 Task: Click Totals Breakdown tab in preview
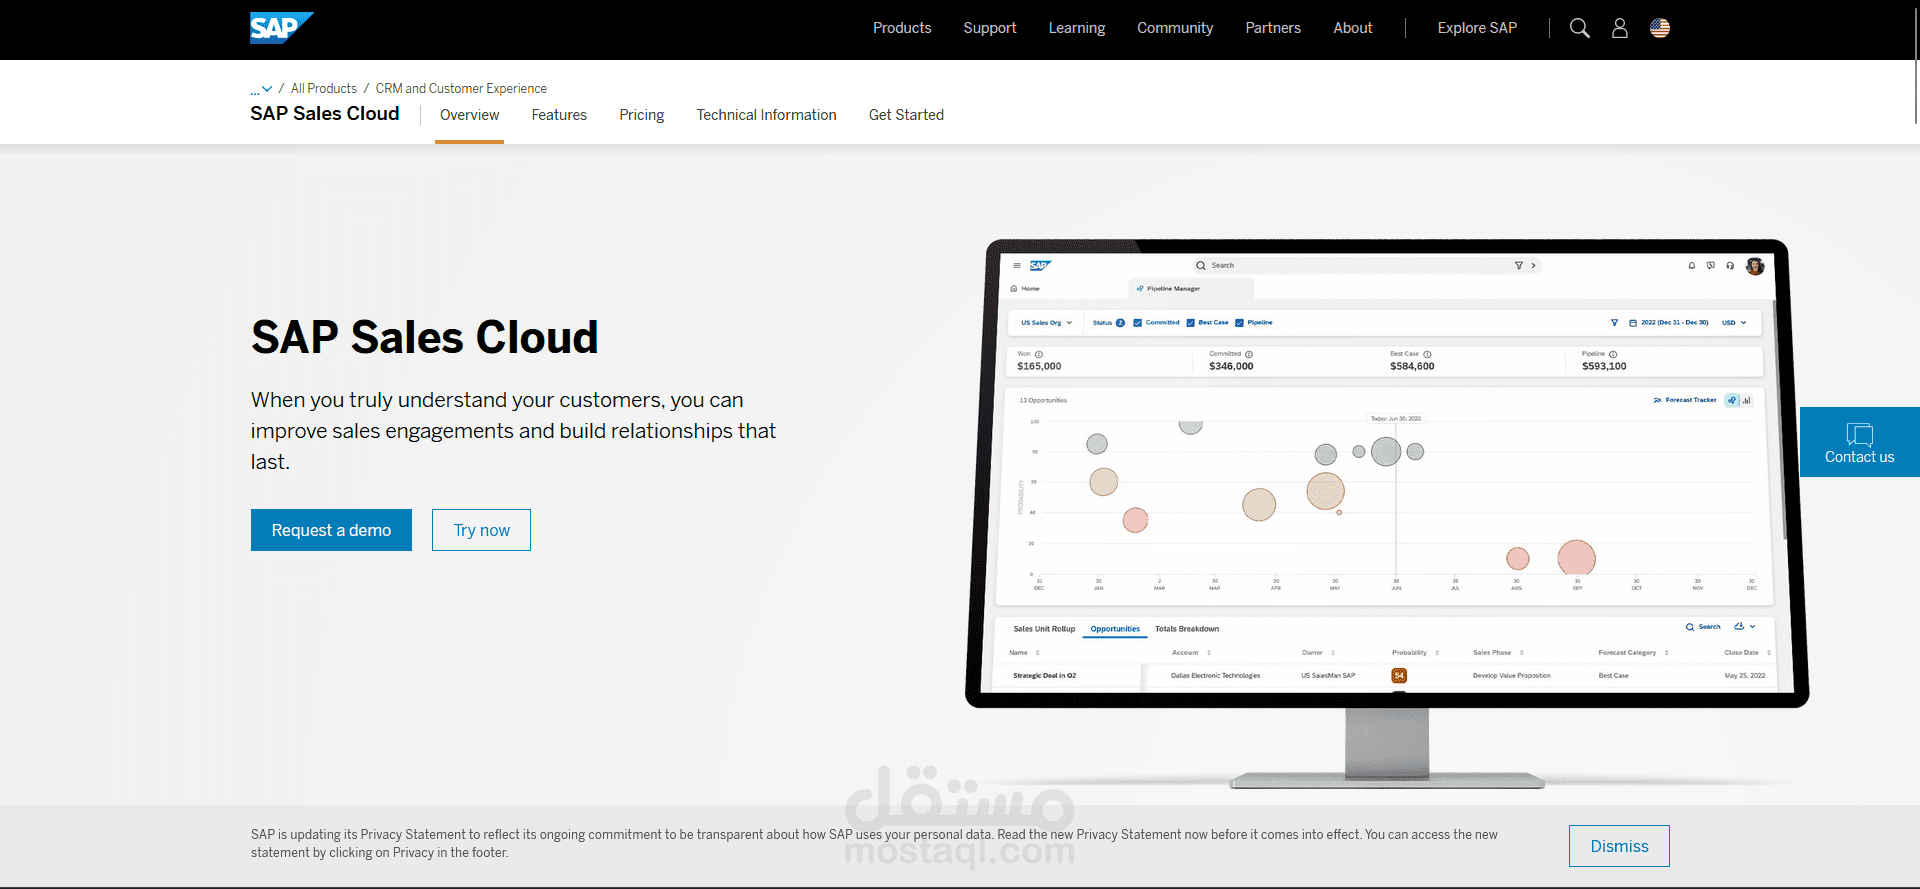pos(1187,629)
